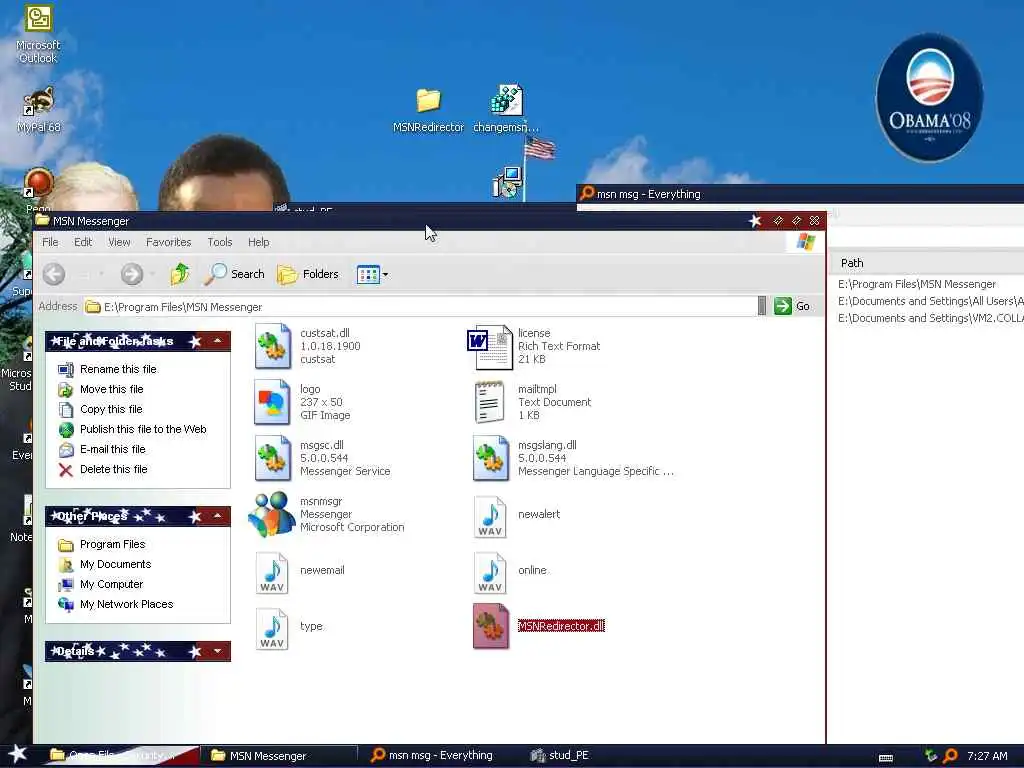Select the VM2.COLLA path result row
Screen dimensions: 1024x768
click(930, 318)
